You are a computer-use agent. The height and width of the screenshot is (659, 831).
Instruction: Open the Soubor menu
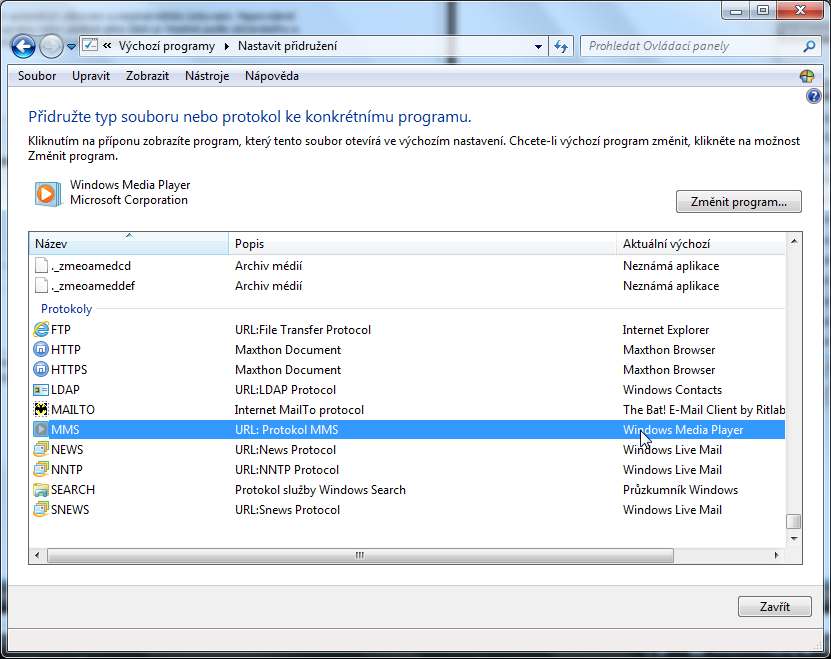[37, 76]
